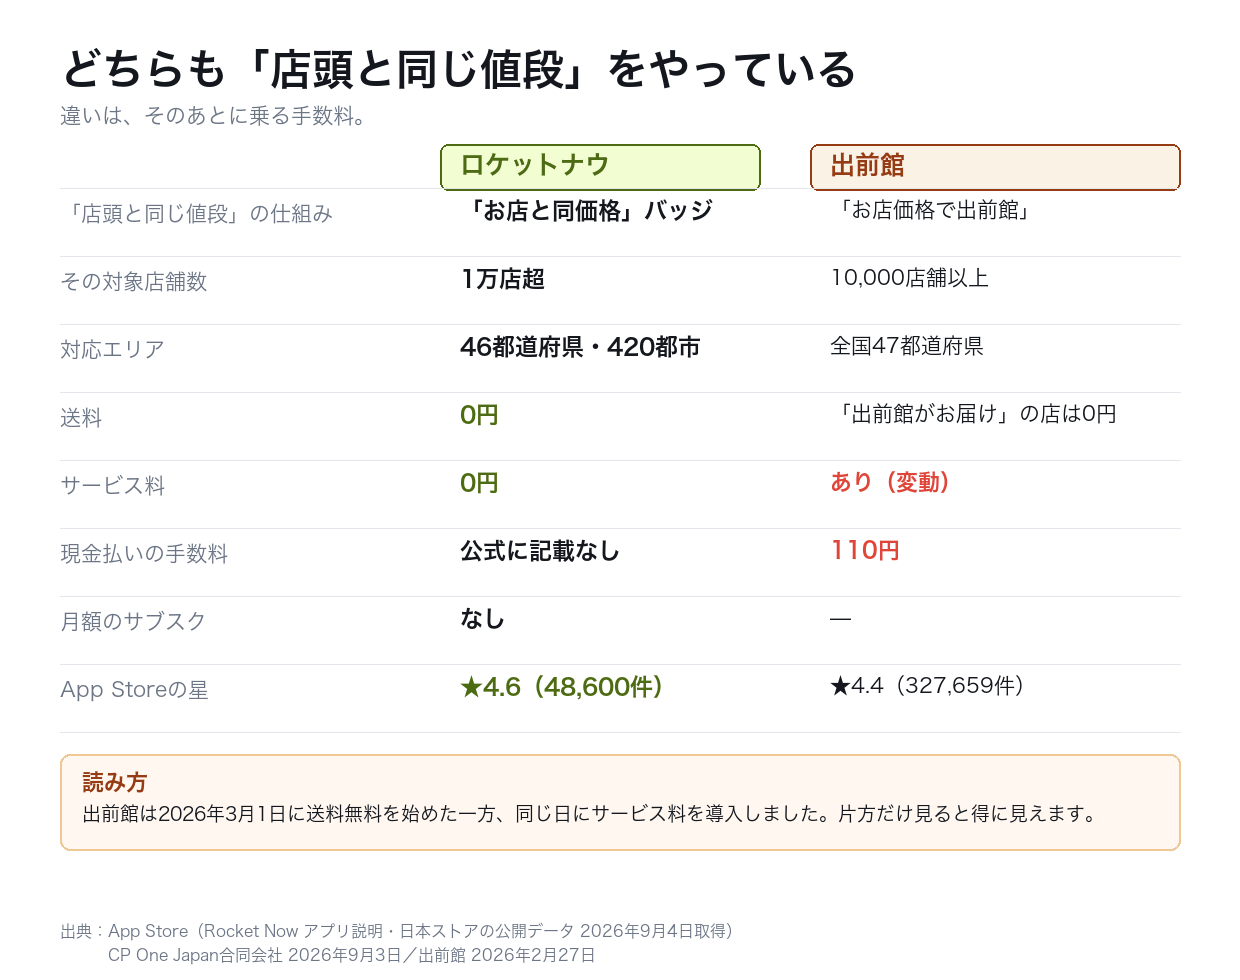Select the value 10,000店舗以上
Image resolution: width=1240 pixels, height=980 pixels.
click(909, 278)
